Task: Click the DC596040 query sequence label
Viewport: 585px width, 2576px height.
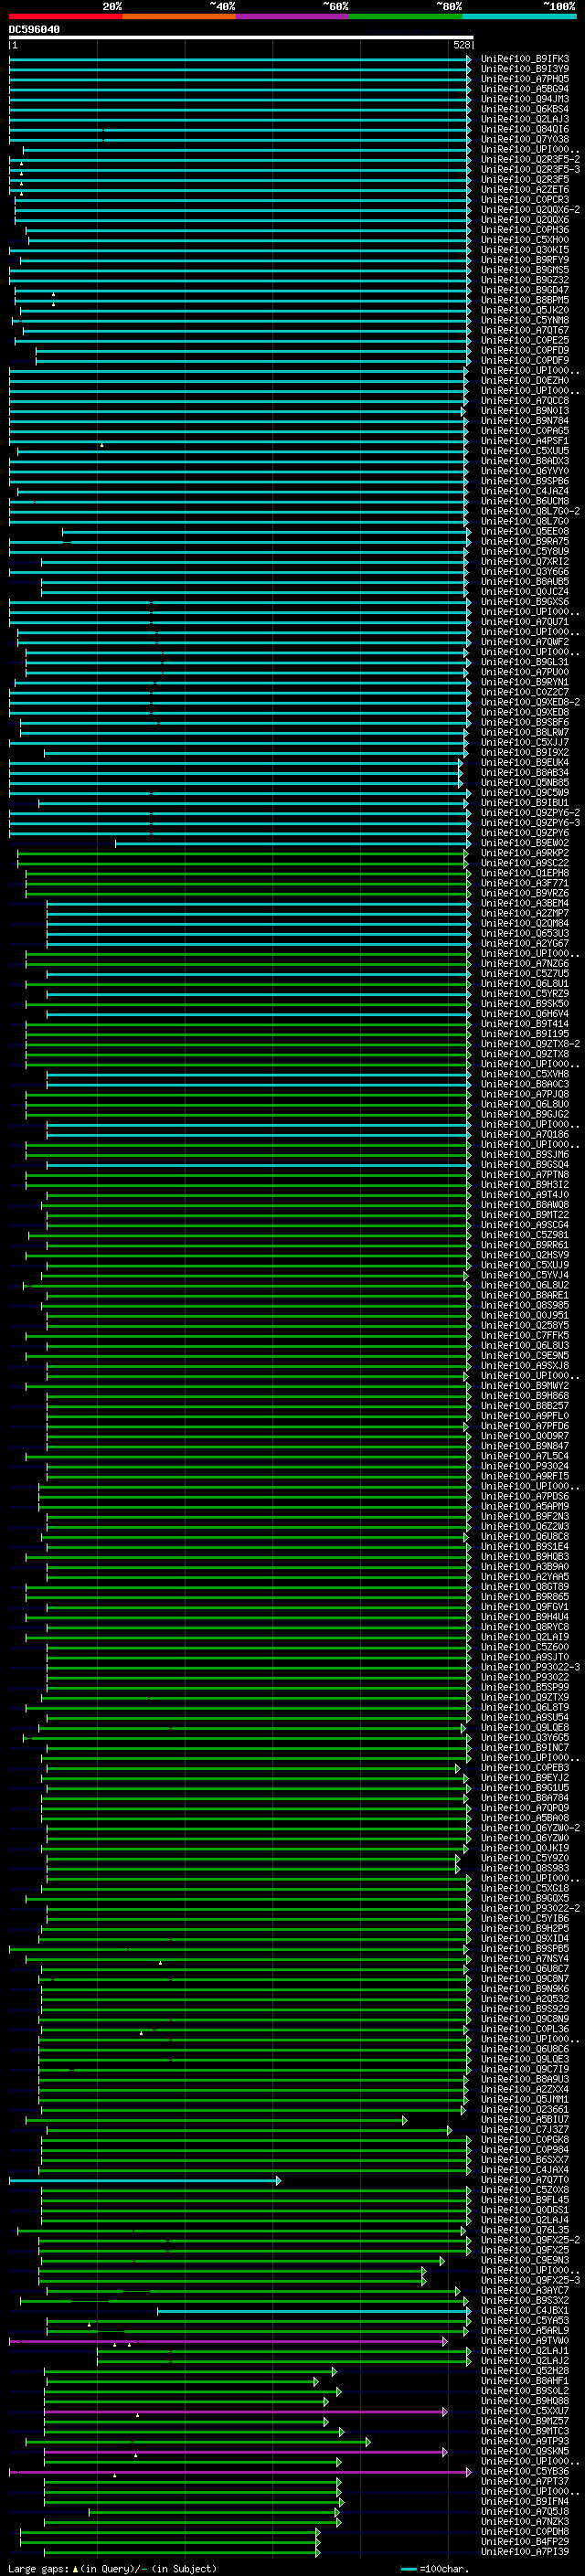Action: pos(34,29)
